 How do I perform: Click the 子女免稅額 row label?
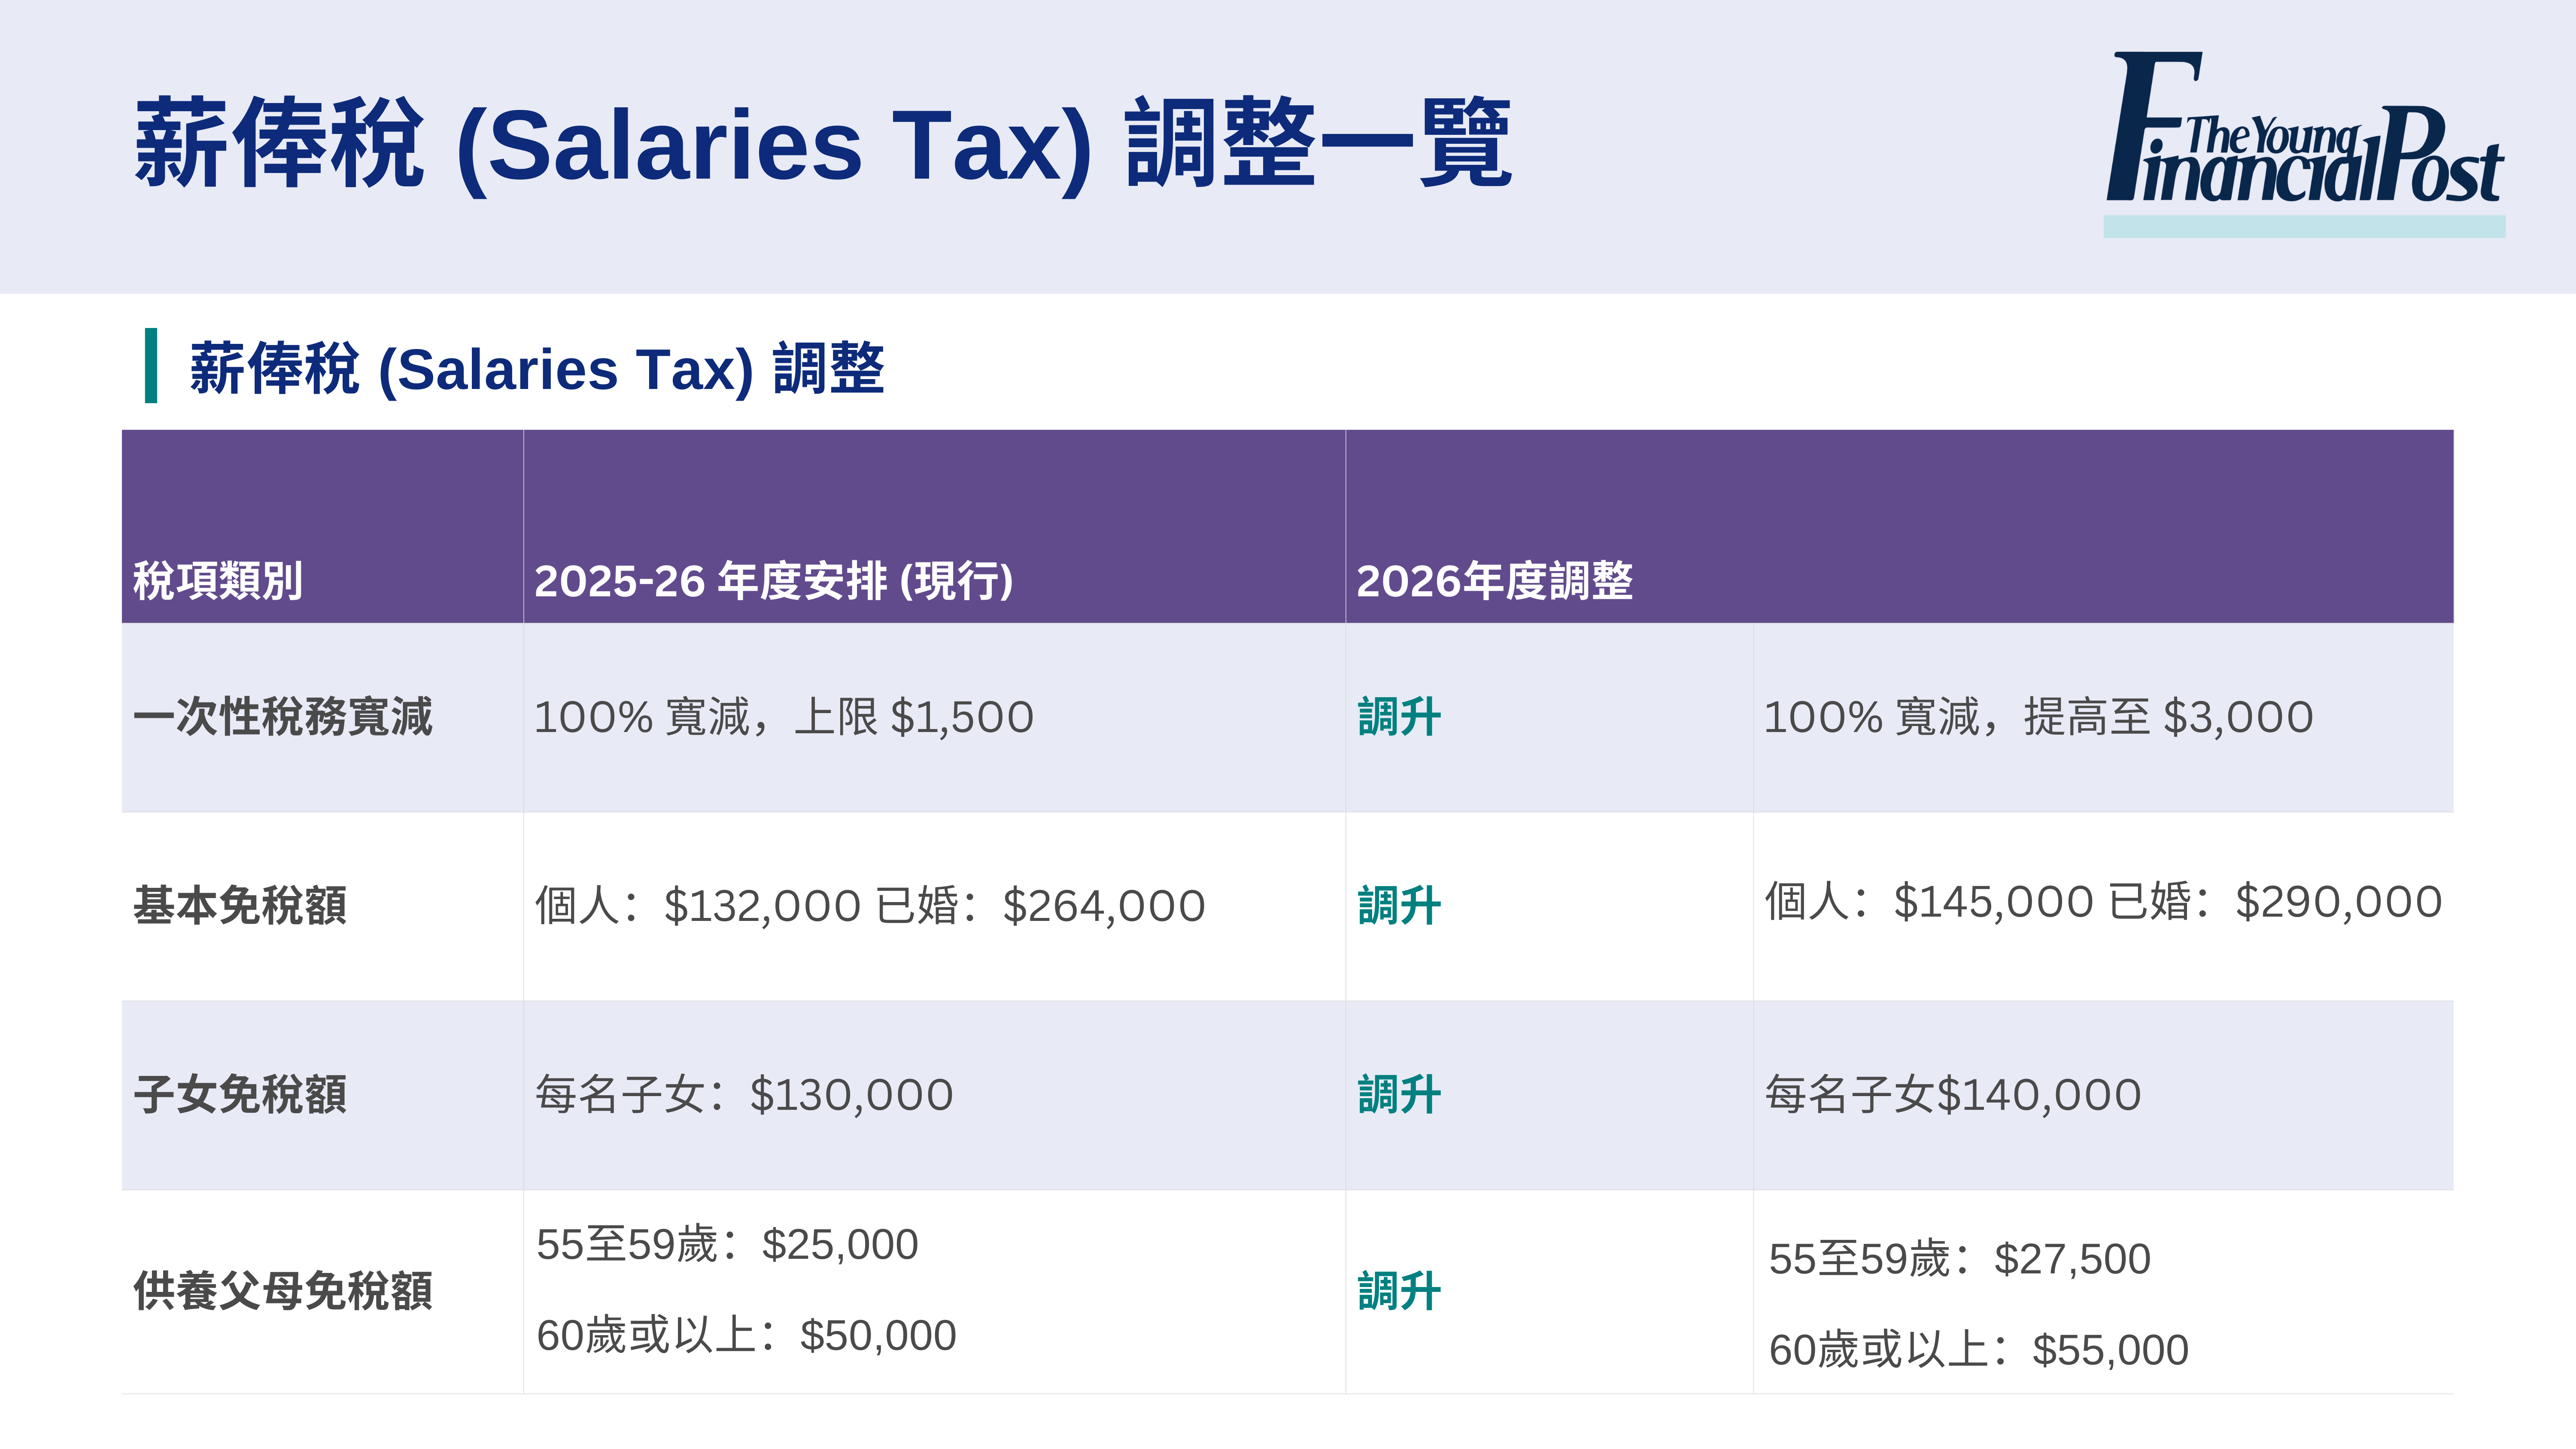click(x=240, y=1094)
